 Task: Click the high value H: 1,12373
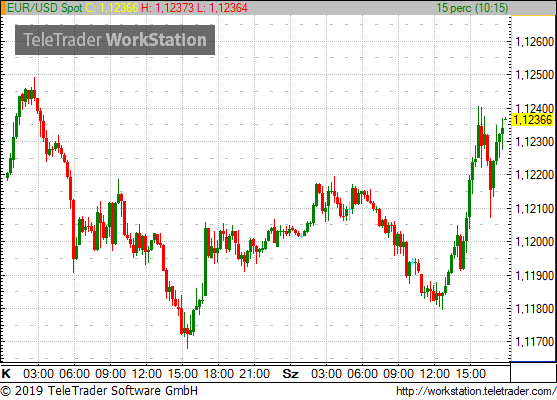point(167,8)
